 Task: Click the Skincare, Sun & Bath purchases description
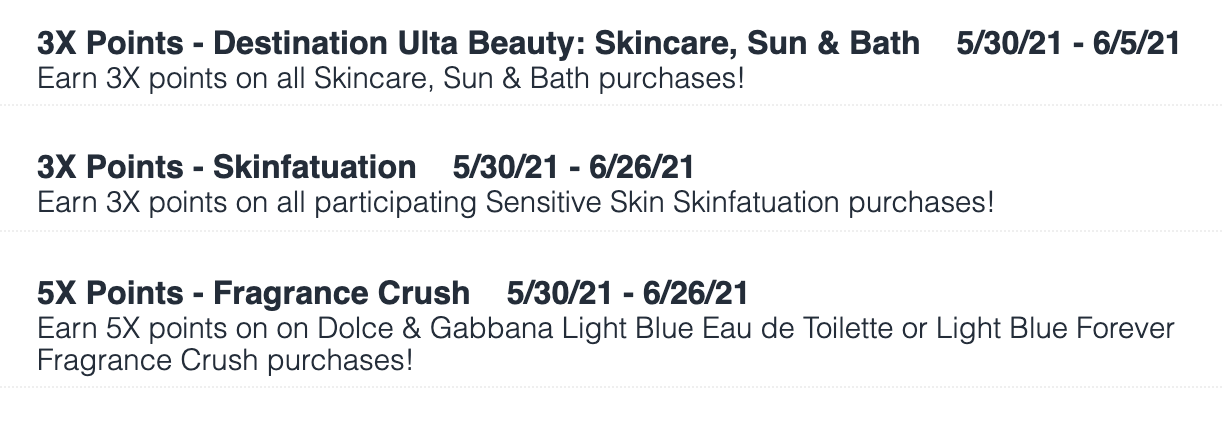pyautogui.click(x=391, y=78)
